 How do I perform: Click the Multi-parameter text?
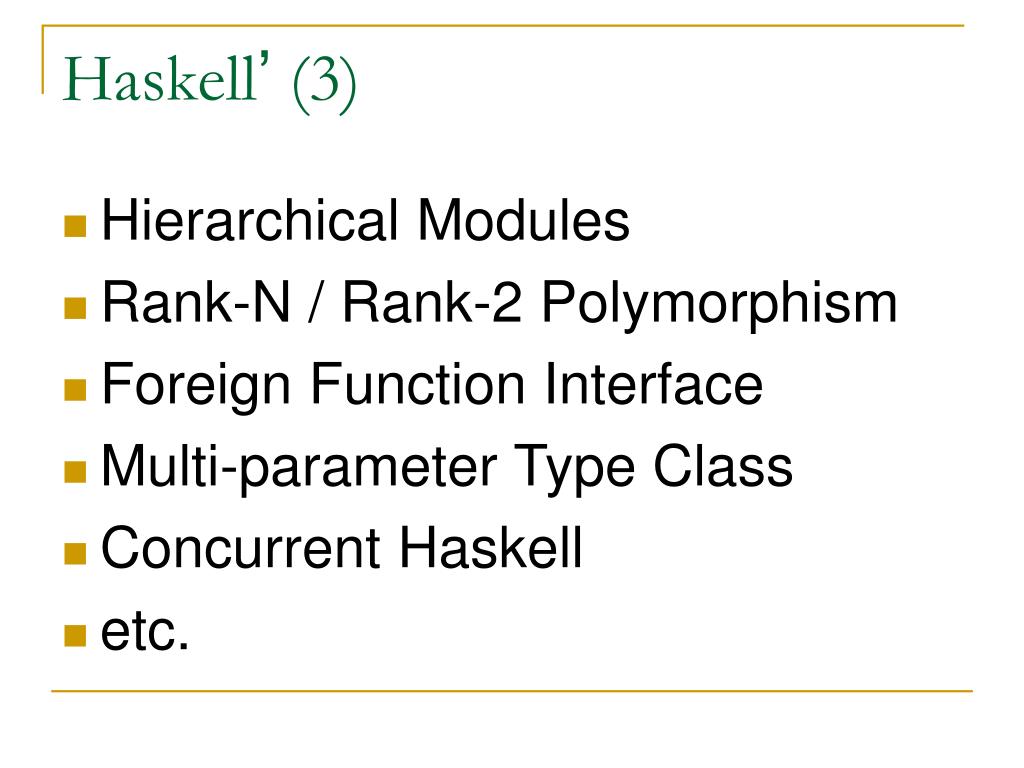299,470
